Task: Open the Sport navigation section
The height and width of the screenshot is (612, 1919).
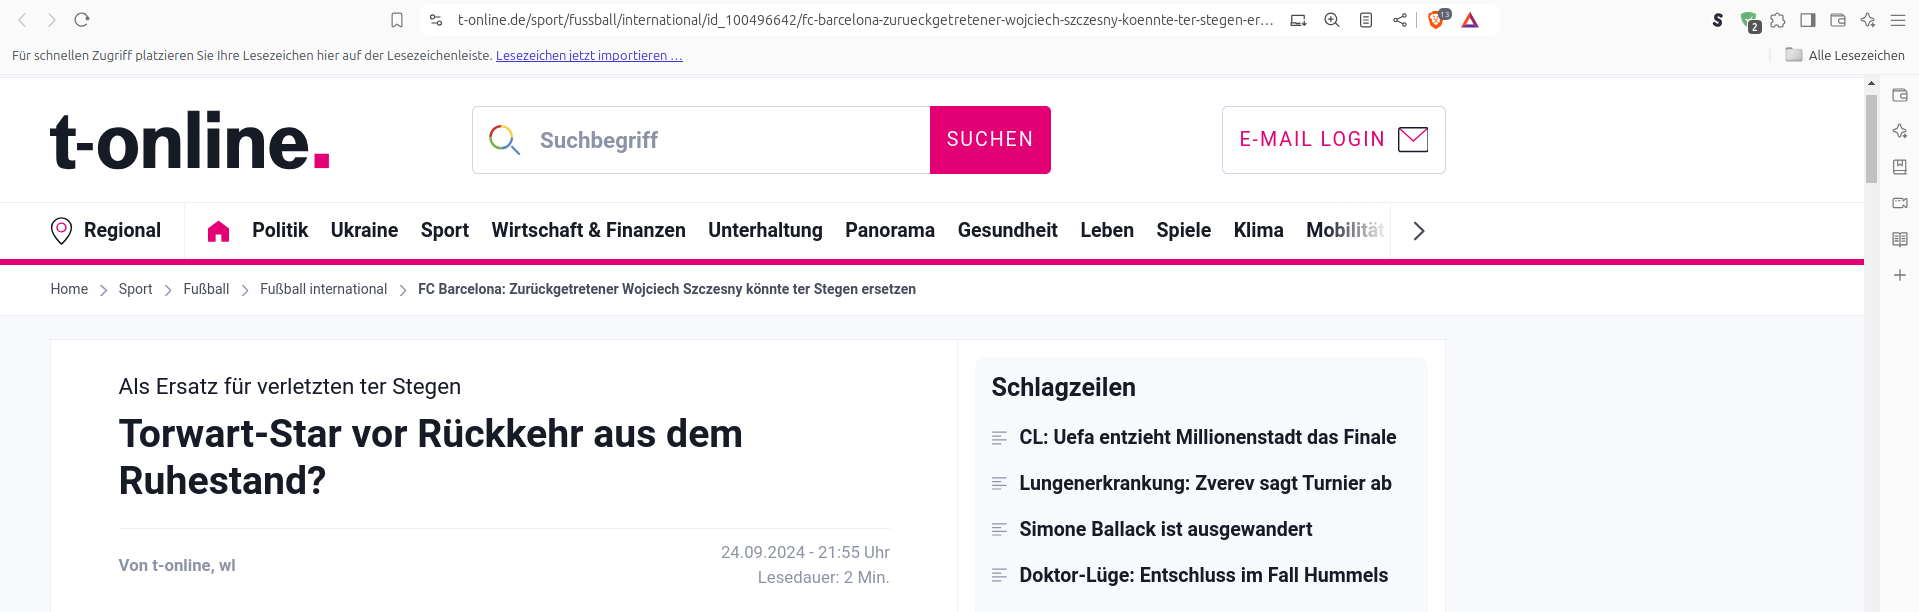Action: click(445, 230)
